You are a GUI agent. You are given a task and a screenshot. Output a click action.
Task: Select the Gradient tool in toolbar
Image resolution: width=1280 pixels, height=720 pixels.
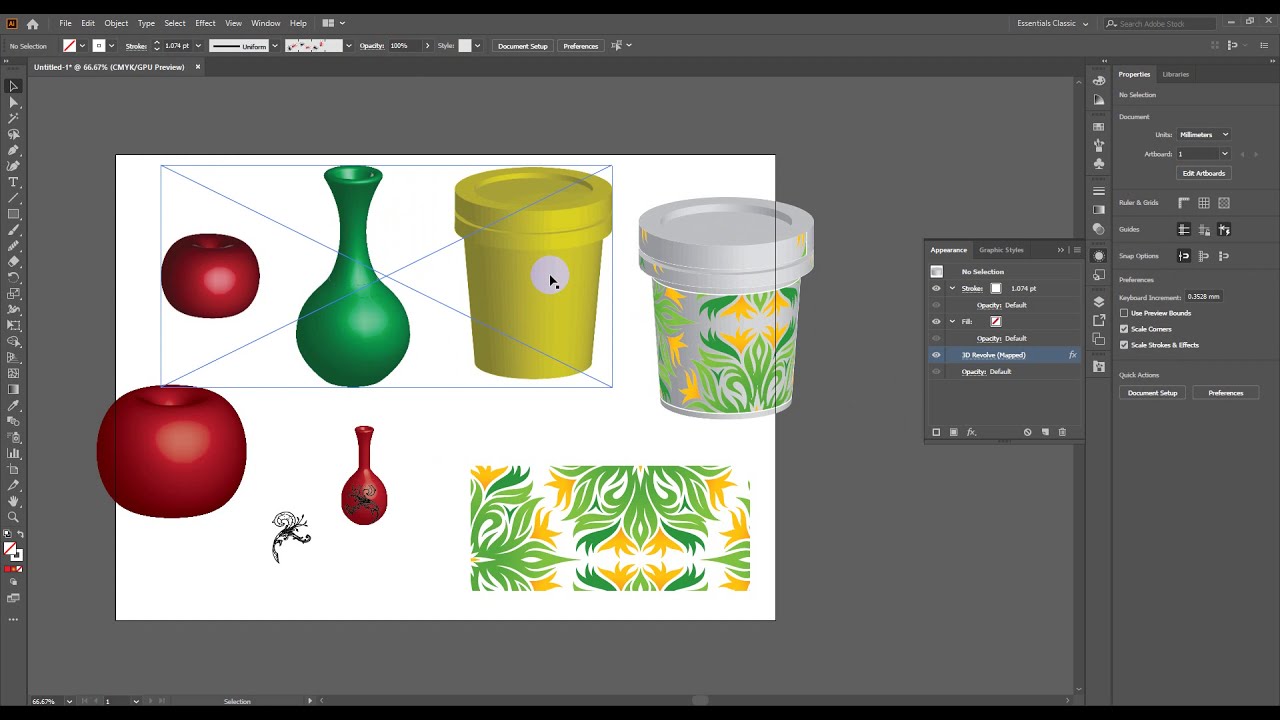point(13,390)
